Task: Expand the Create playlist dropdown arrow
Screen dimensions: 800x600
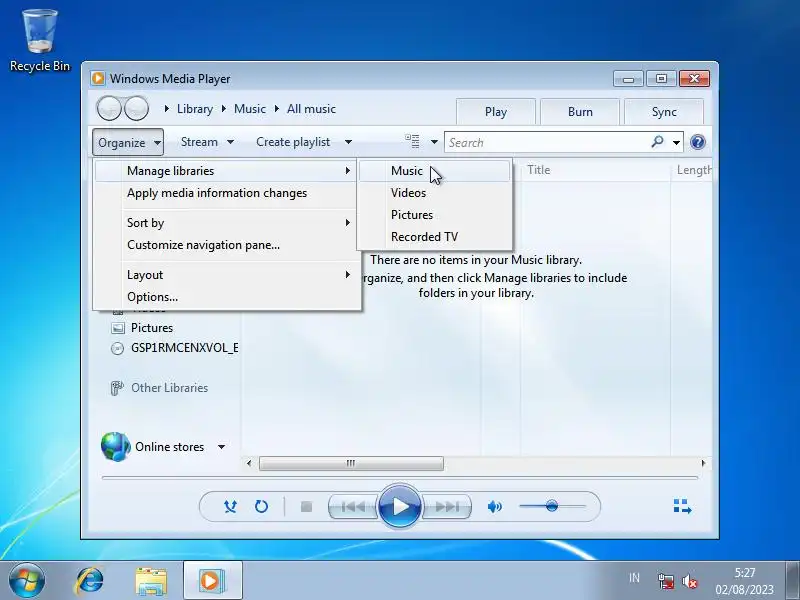Action: (x=348, y=142)
